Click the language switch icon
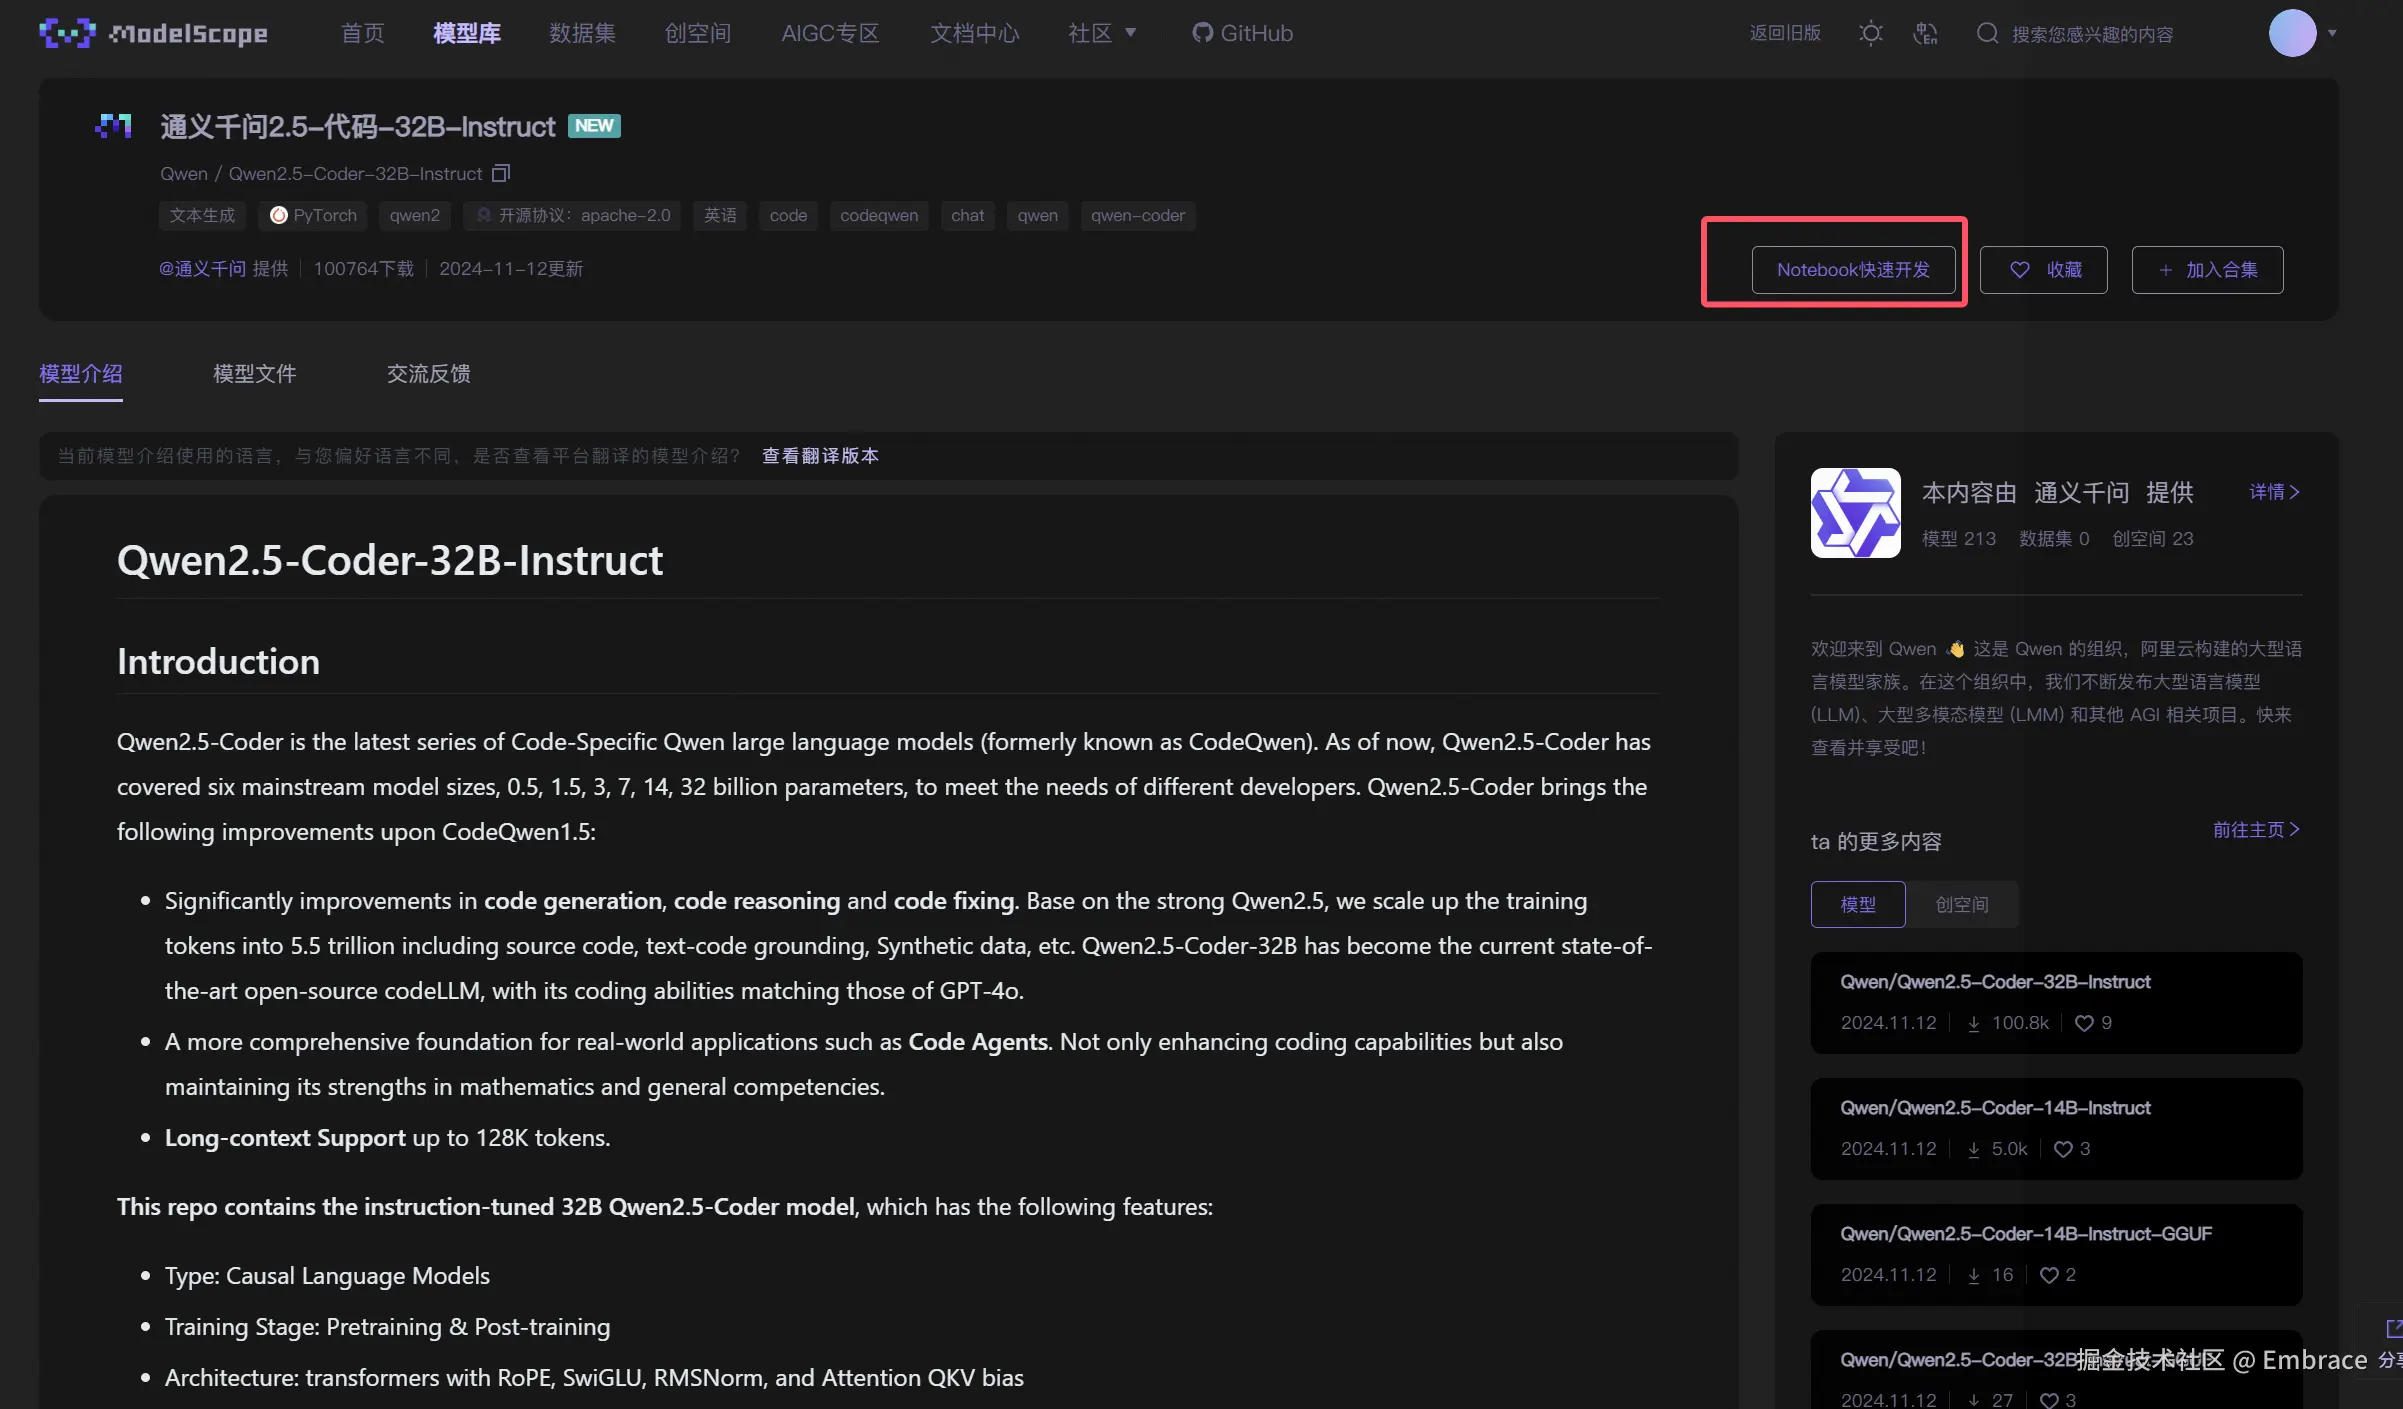 pos(1925,33)
